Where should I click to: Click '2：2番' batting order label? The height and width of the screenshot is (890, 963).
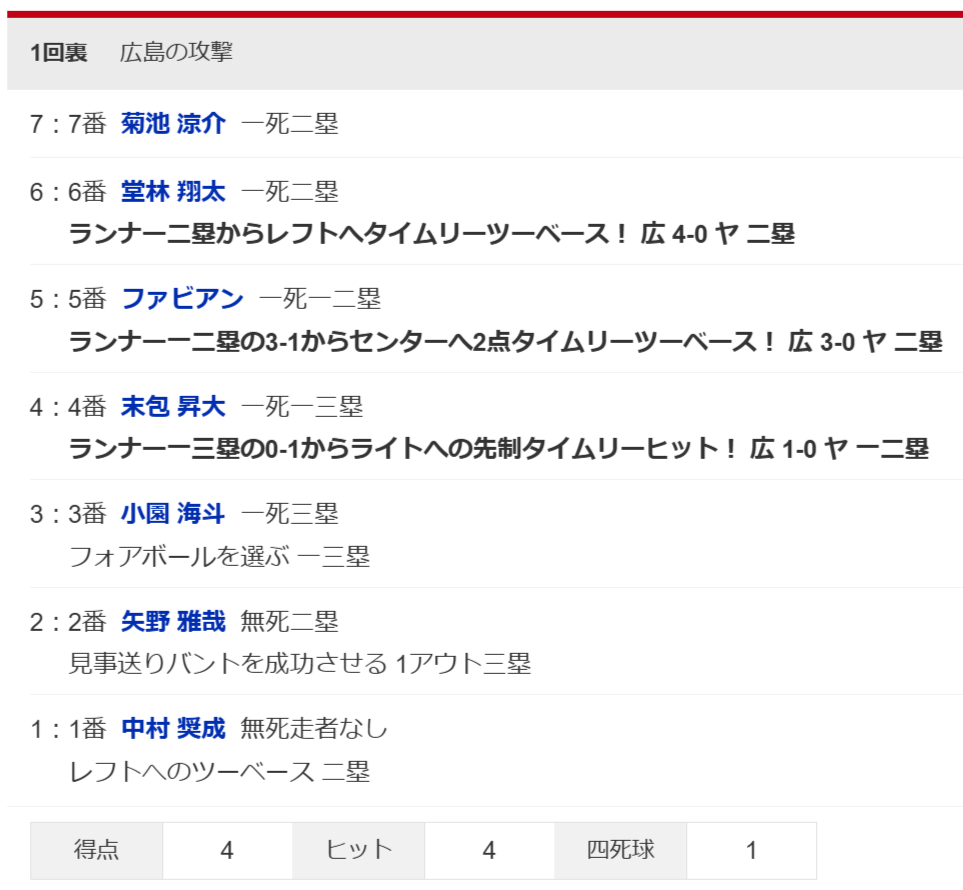pos(68,622)
